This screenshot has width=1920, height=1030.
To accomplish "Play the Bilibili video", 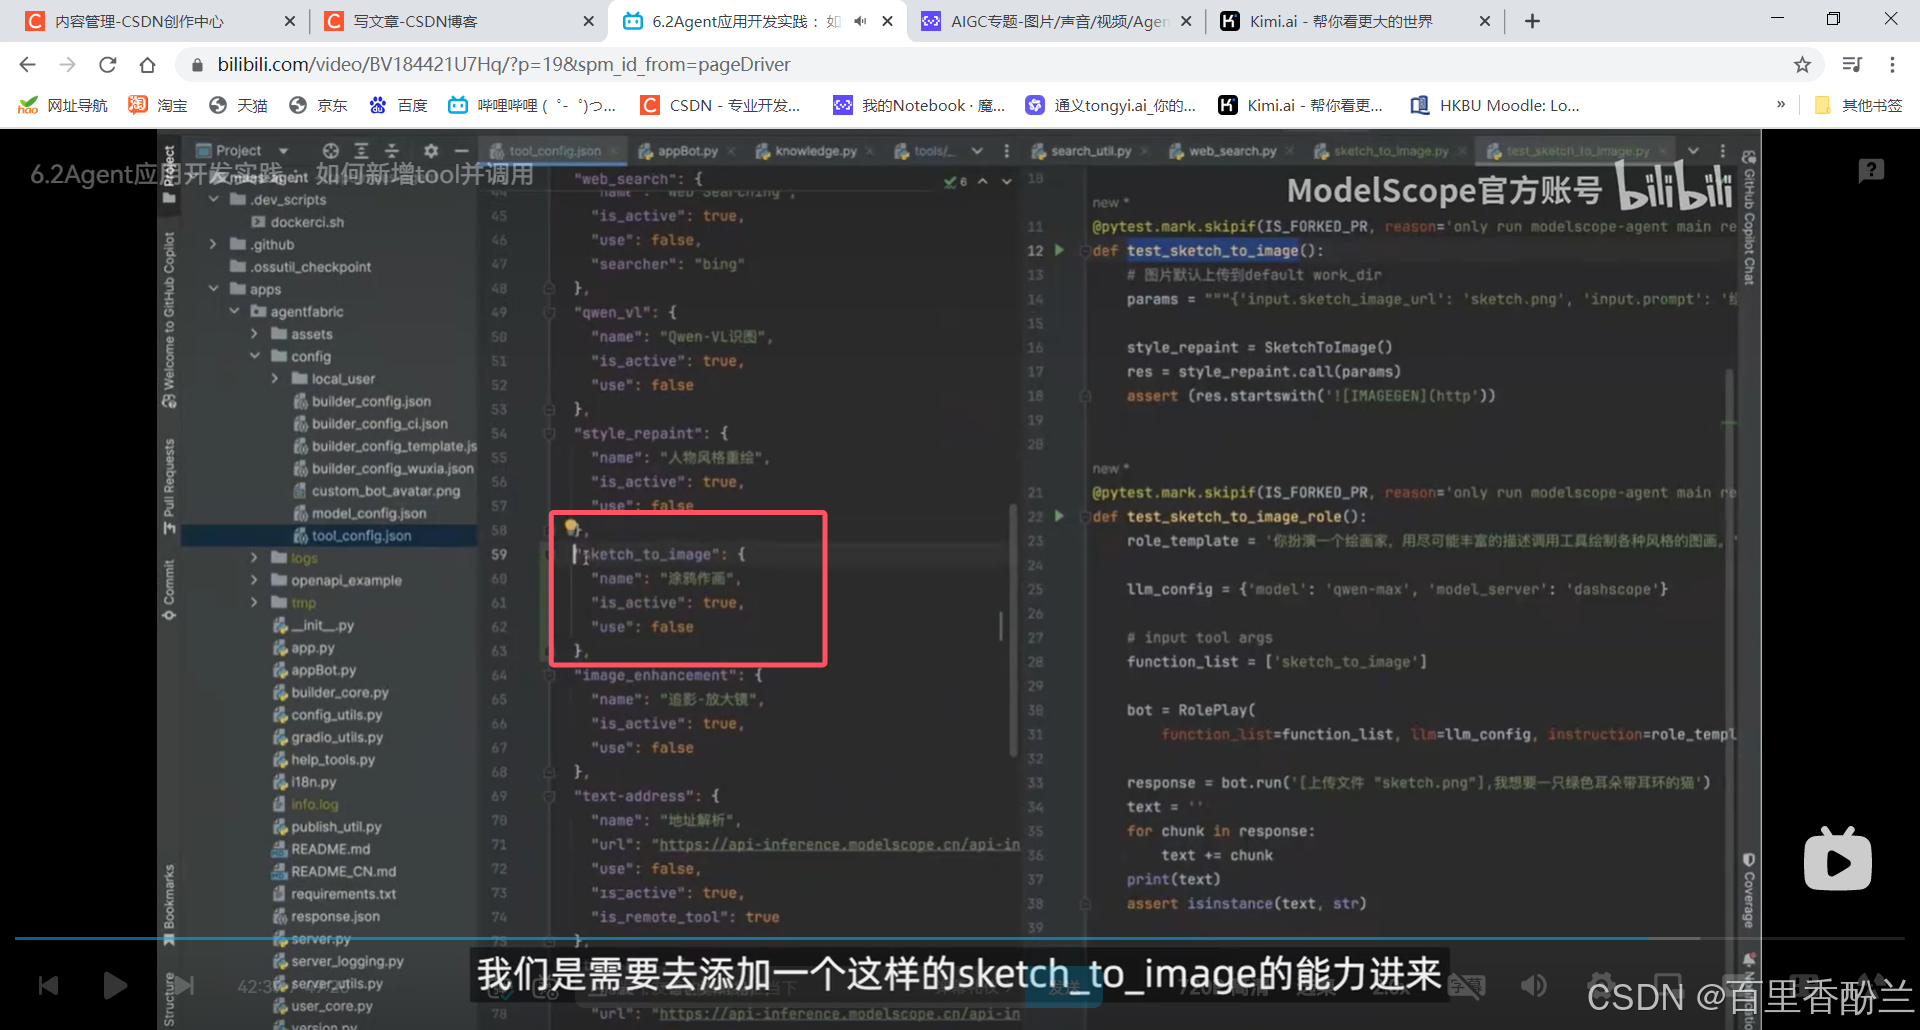I will click(x=115, y=986).
